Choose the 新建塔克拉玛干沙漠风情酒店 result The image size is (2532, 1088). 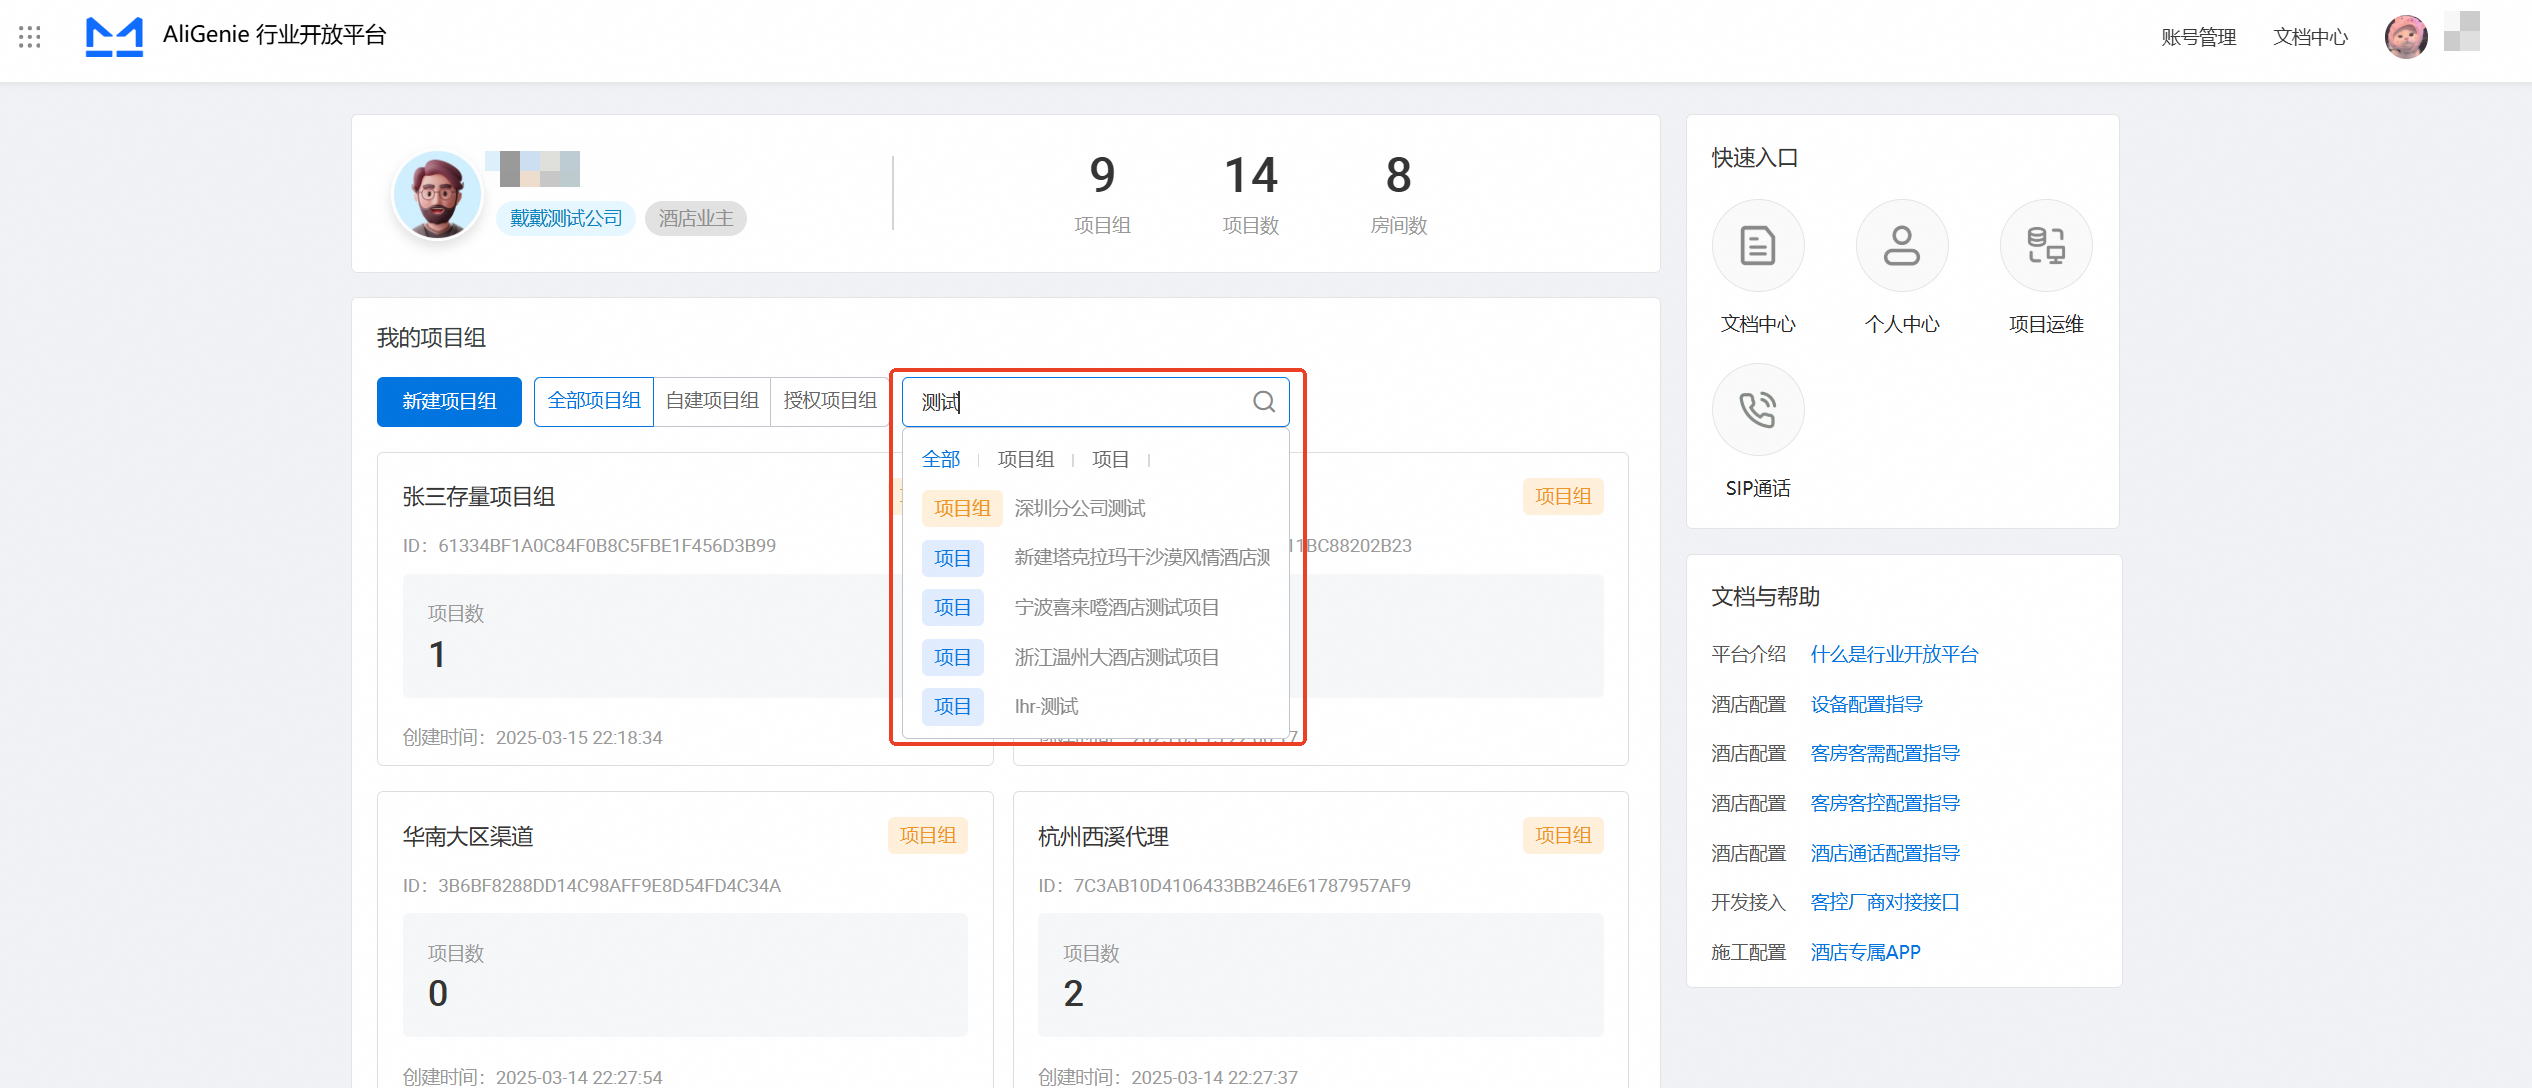pyautogui.click(x=1095, y=558)
